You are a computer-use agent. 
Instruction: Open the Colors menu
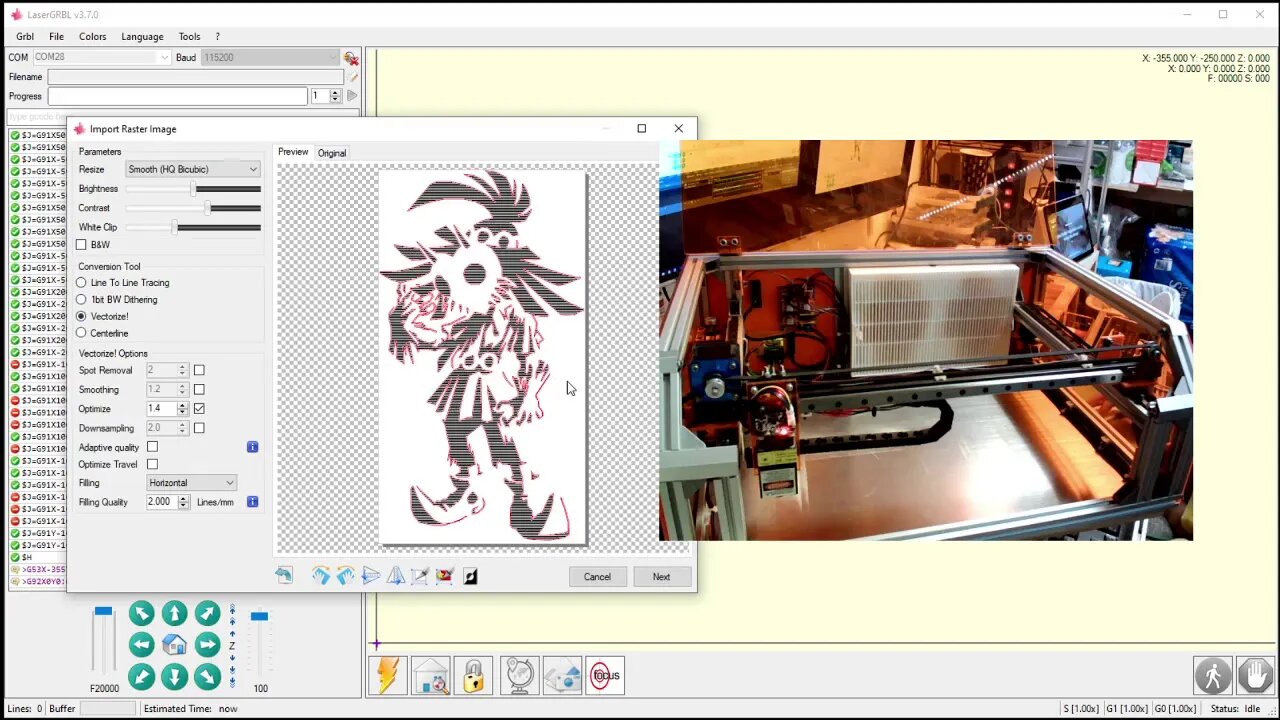pyautogui.click(x=92, y=37)
